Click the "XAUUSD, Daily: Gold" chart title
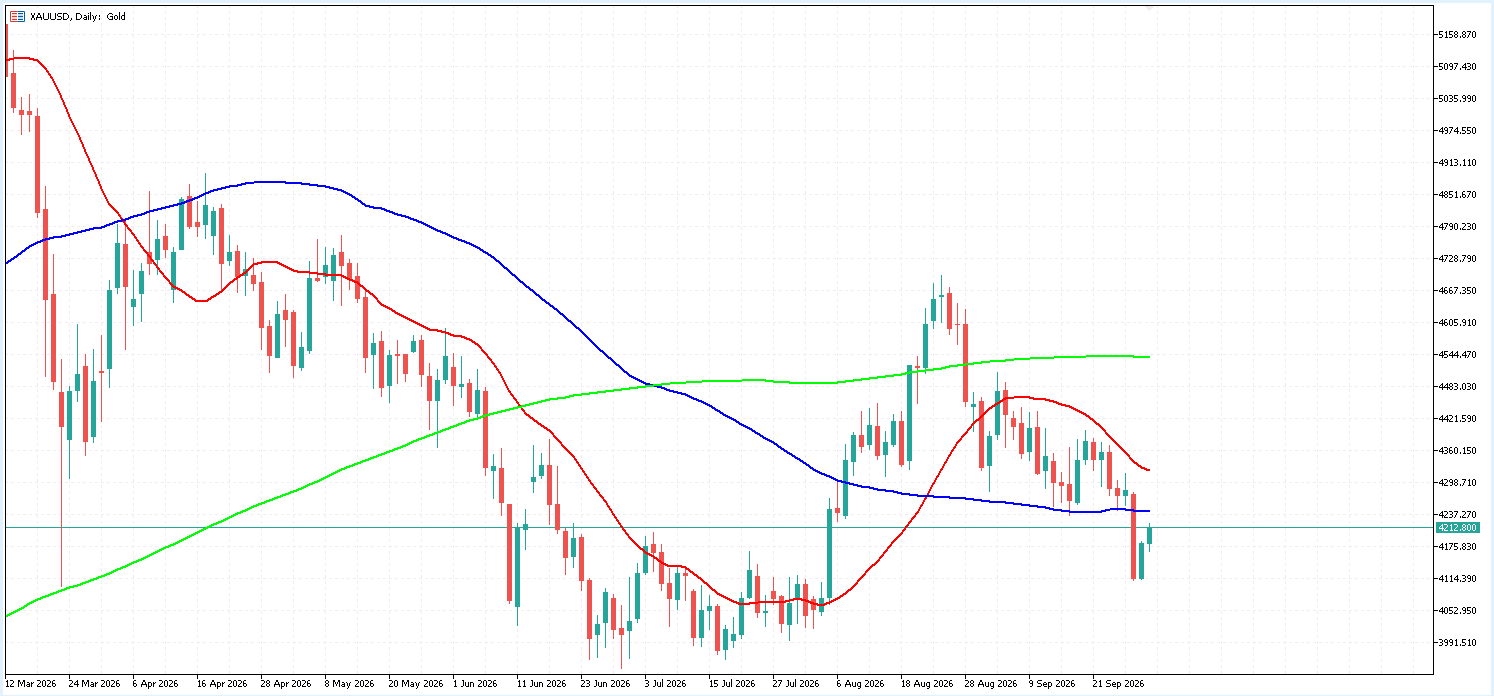 [79, 16]
